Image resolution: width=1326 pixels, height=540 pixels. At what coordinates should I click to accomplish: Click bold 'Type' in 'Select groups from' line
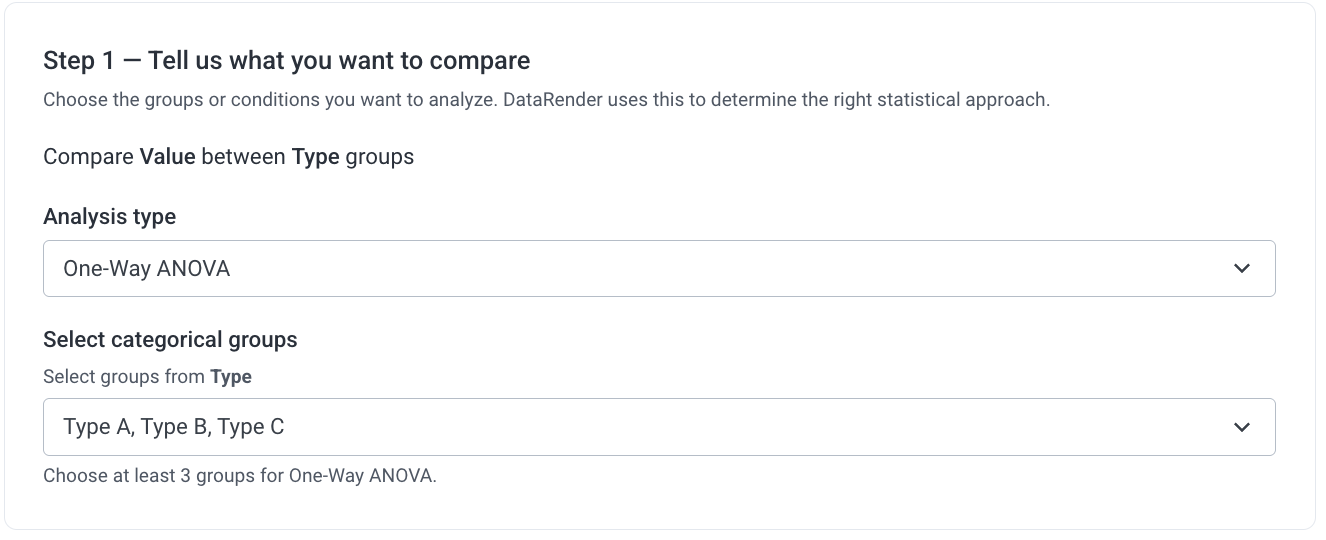[x=231, y=377]
